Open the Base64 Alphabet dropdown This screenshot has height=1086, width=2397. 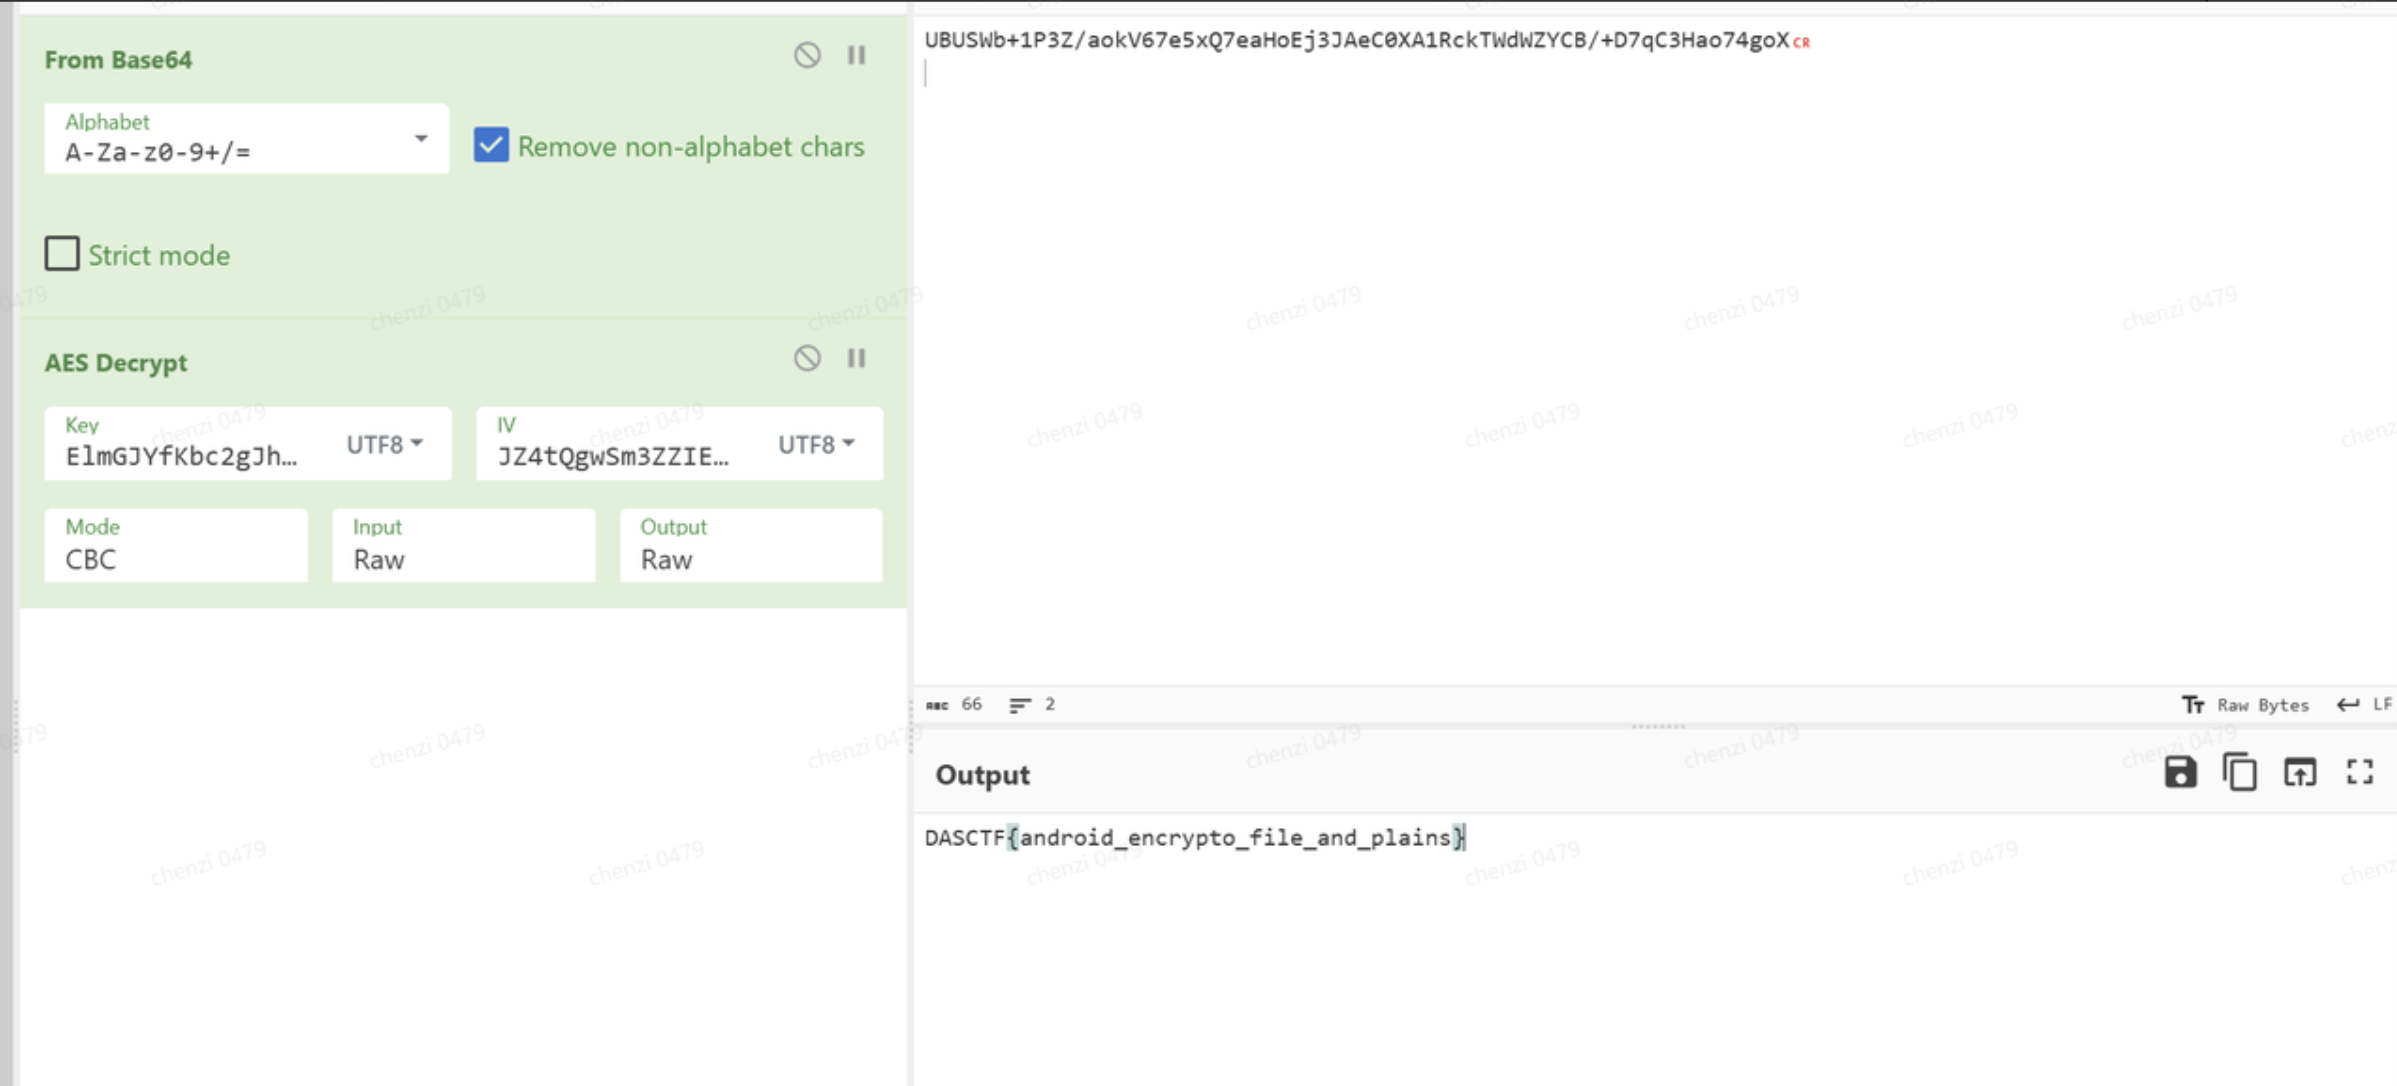tap(421, 139)
